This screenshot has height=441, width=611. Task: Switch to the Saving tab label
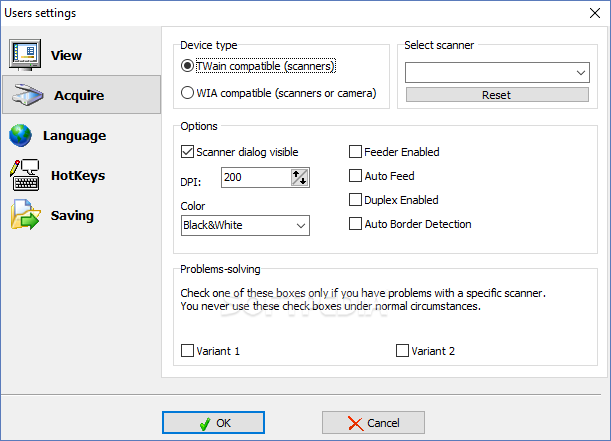(x=72, y=215)
